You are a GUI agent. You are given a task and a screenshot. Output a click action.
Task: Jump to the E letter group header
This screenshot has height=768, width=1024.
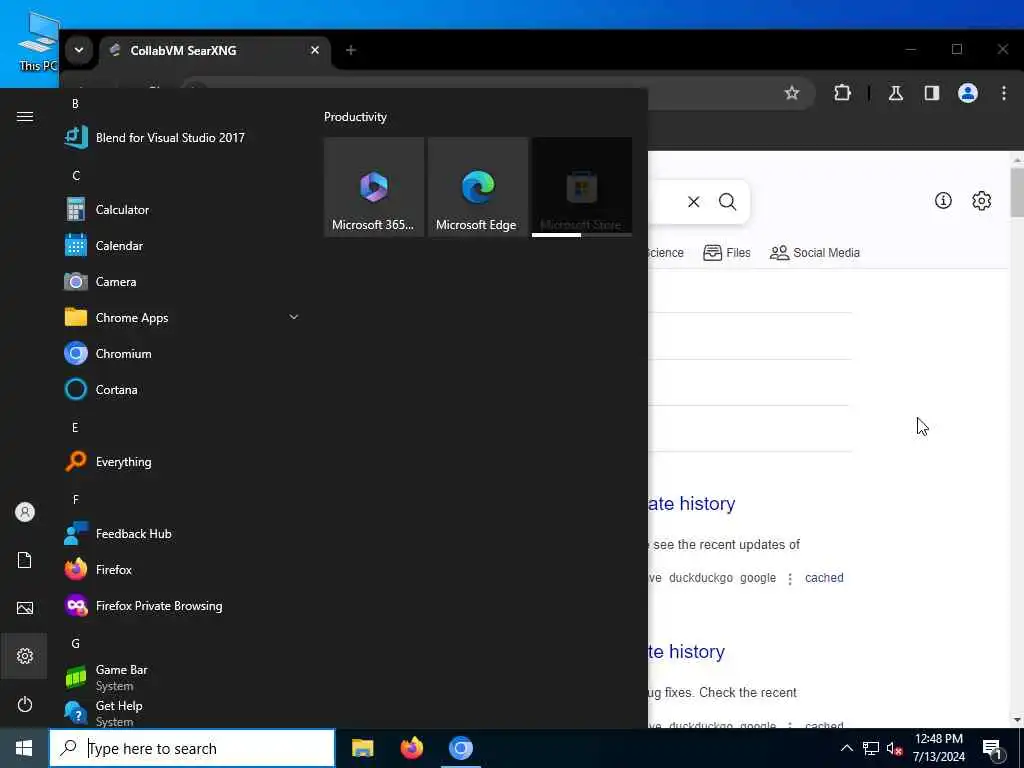coord(75,428)
